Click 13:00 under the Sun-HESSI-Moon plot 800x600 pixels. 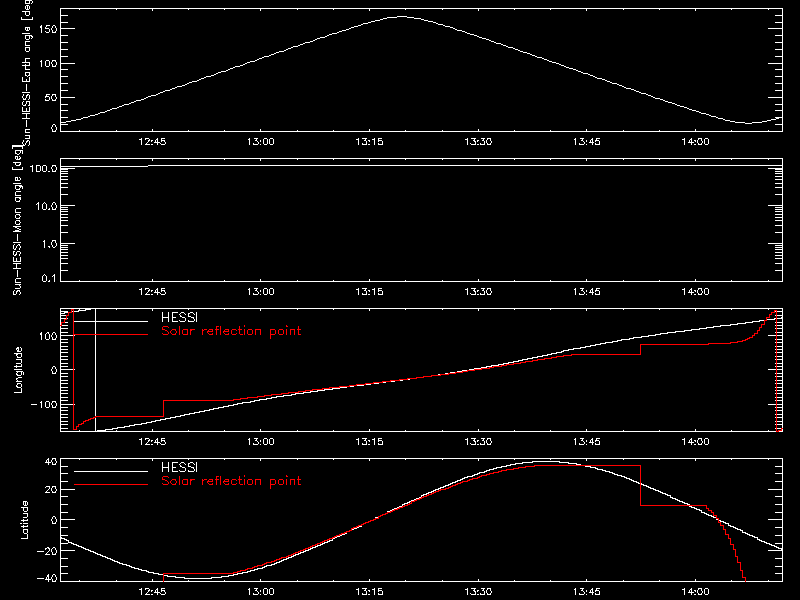click(x=261, y=292)
